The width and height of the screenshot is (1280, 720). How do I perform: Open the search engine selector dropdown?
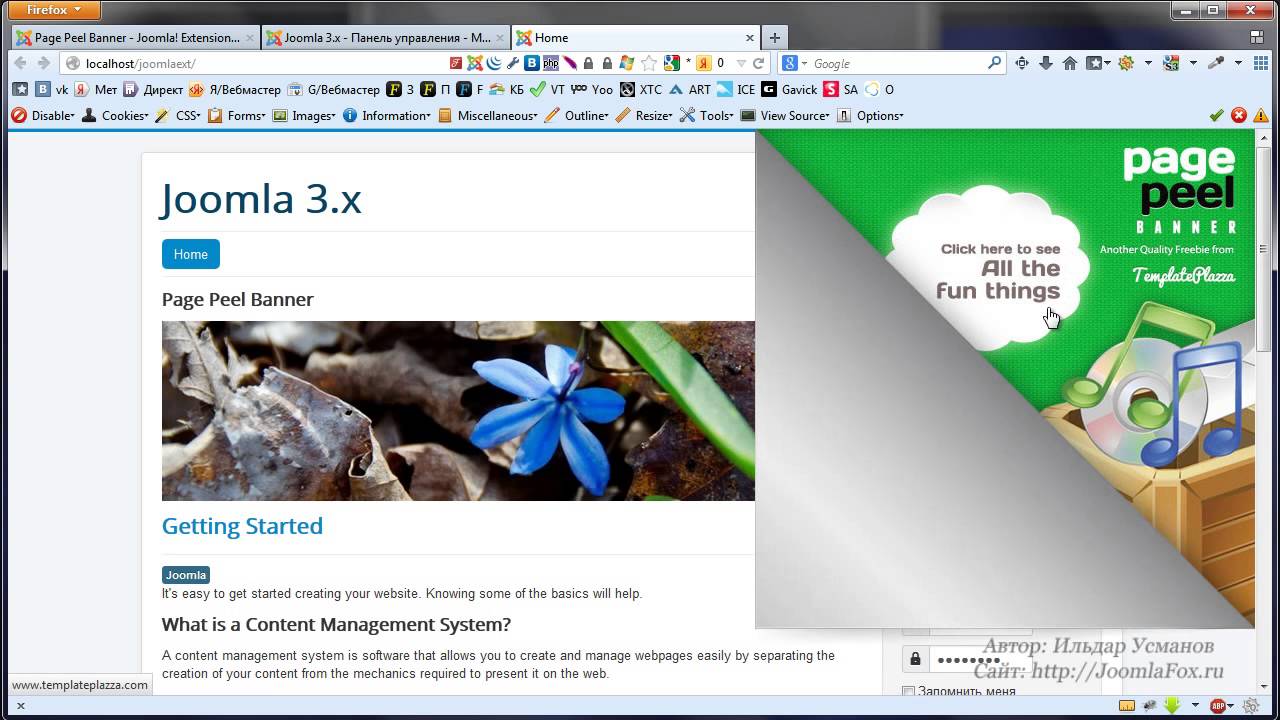pyautogui.click(x=795, y=63)
